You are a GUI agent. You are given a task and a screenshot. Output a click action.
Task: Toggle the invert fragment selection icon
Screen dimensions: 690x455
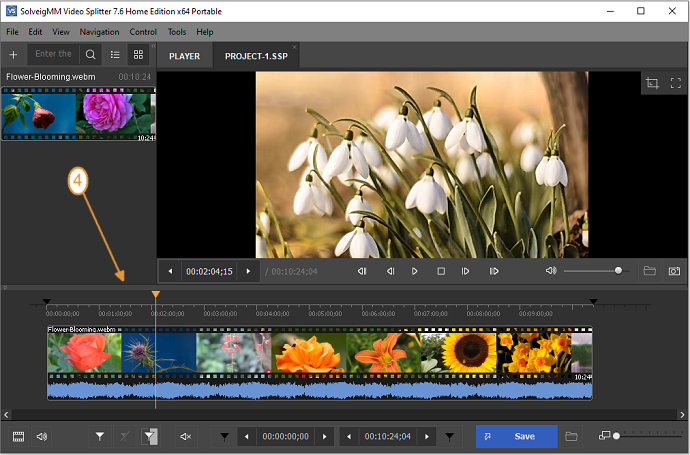tap(149, 437)
